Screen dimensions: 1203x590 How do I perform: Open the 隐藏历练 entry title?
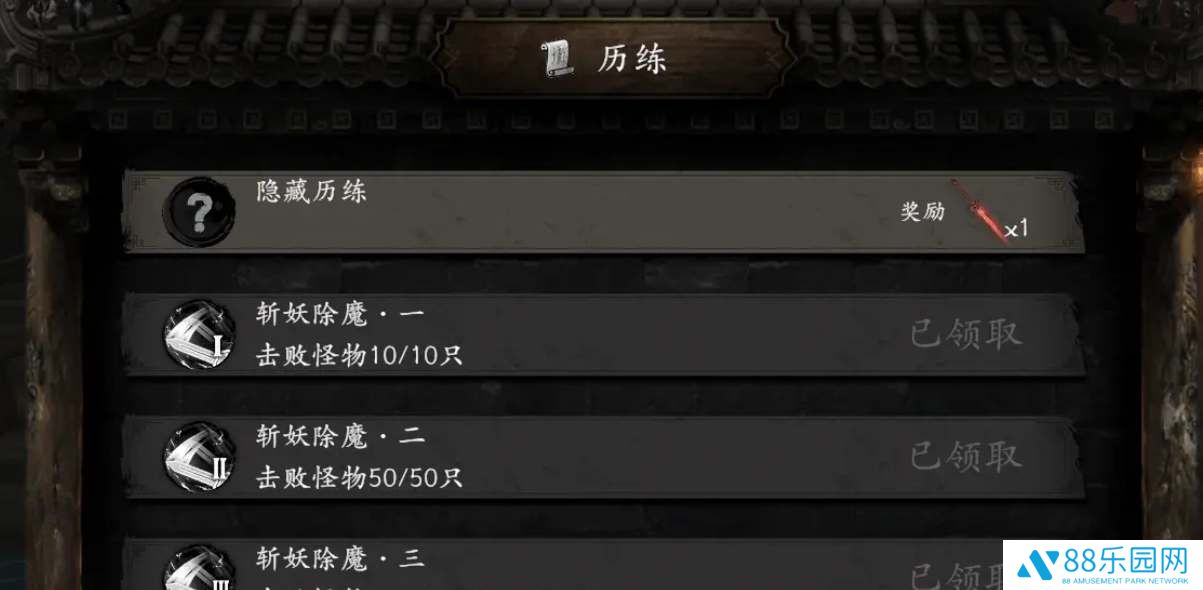click(x=312, y=191)
